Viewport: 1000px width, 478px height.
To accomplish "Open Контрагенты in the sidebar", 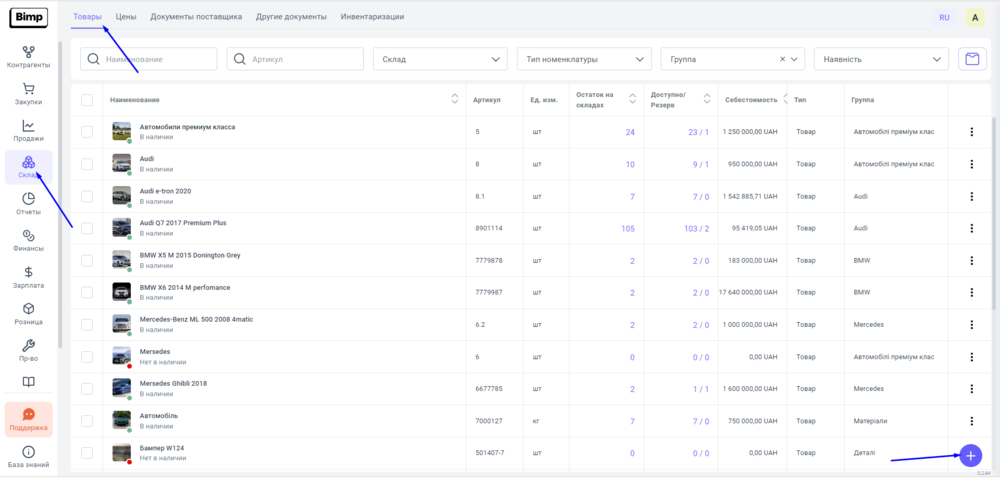I will point(28,56).
